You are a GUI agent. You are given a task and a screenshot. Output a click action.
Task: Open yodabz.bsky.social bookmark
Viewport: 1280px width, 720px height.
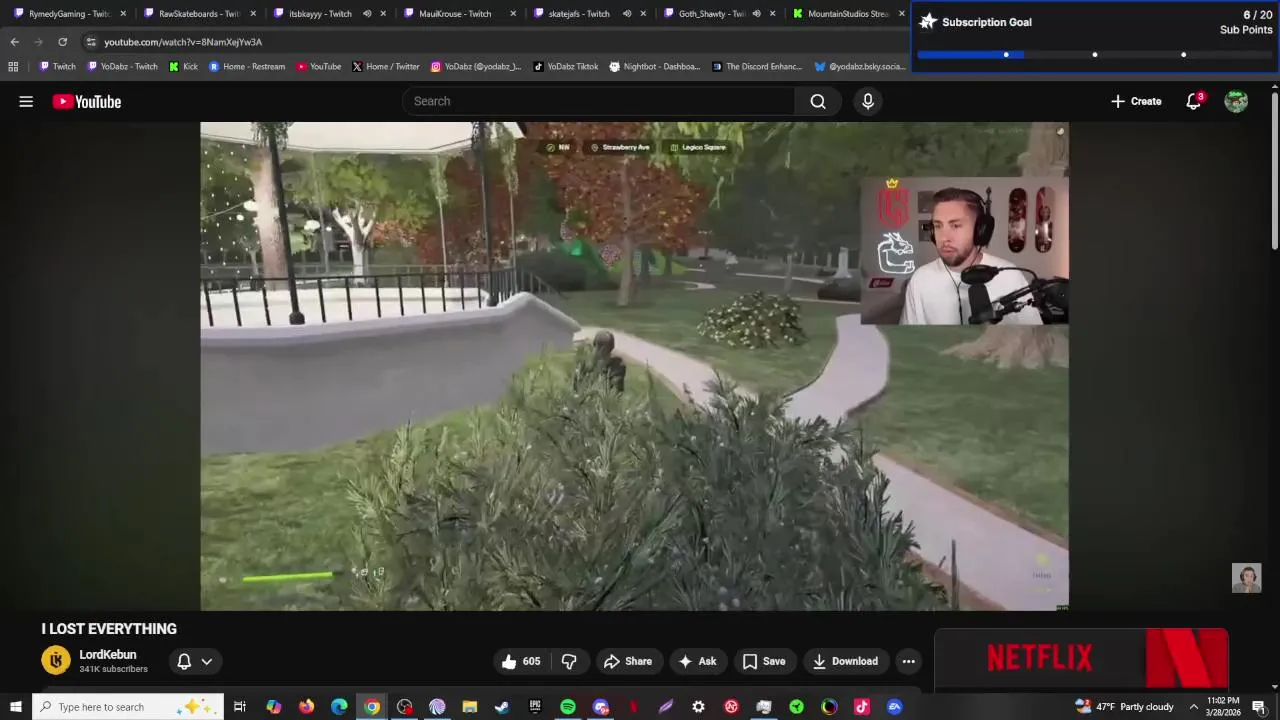[860, 67]
